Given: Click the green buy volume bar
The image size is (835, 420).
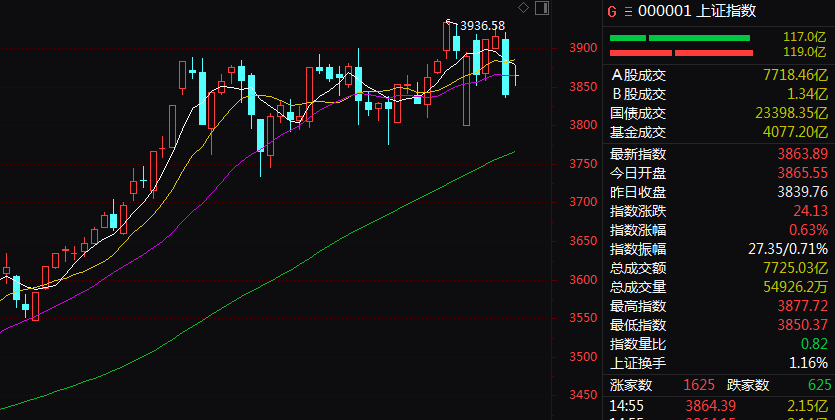Looking at the screenshot, I should [x=679, y=38].
